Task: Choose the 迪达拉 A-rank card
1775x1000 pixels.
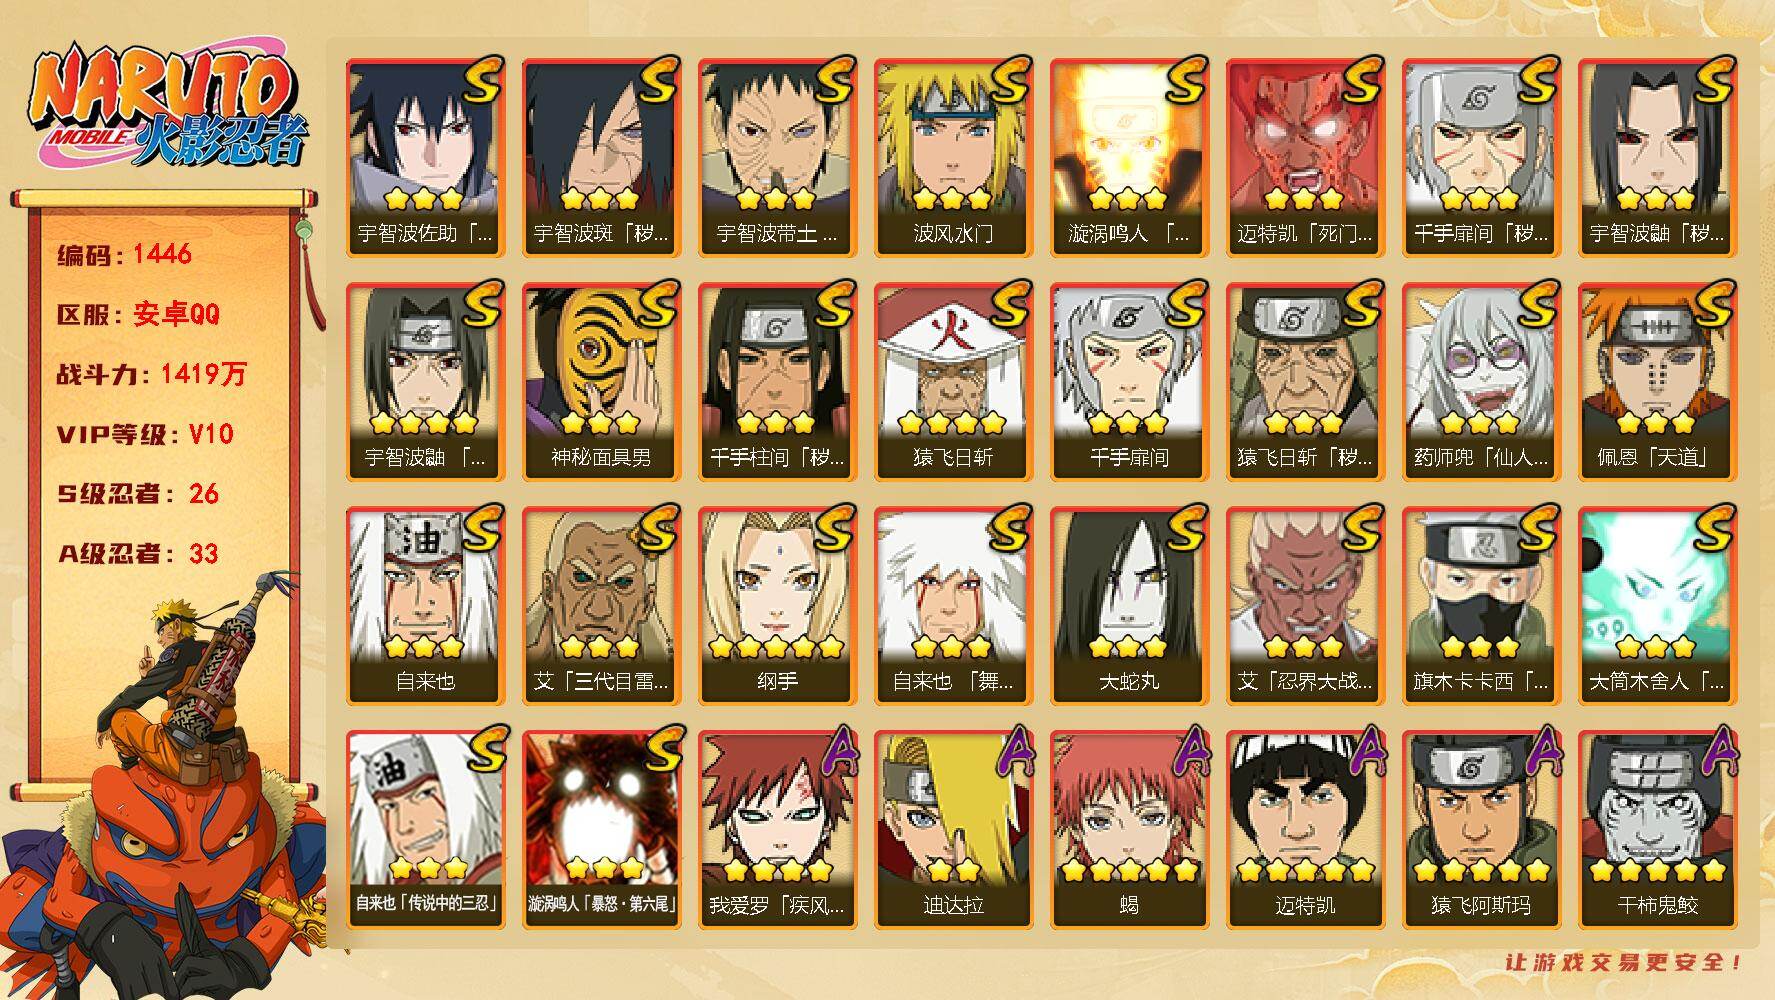Action: 953,830
